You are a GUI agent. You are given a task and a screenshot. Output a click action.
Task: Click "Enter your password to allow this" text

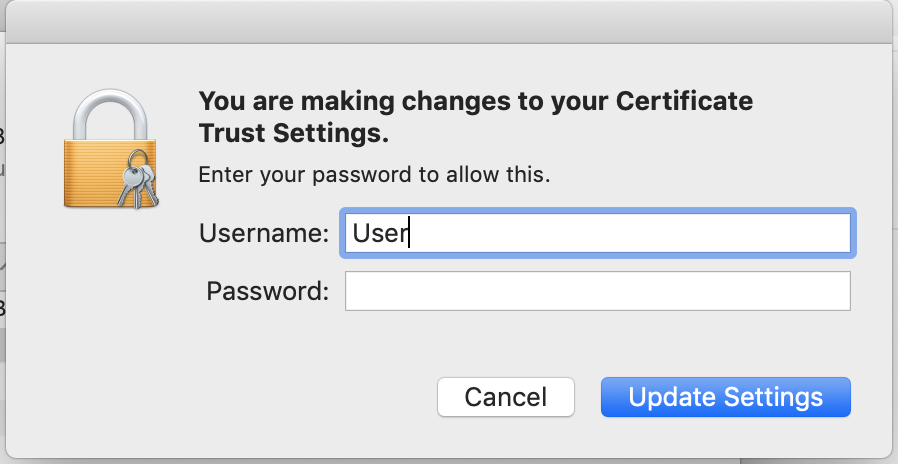374,174
